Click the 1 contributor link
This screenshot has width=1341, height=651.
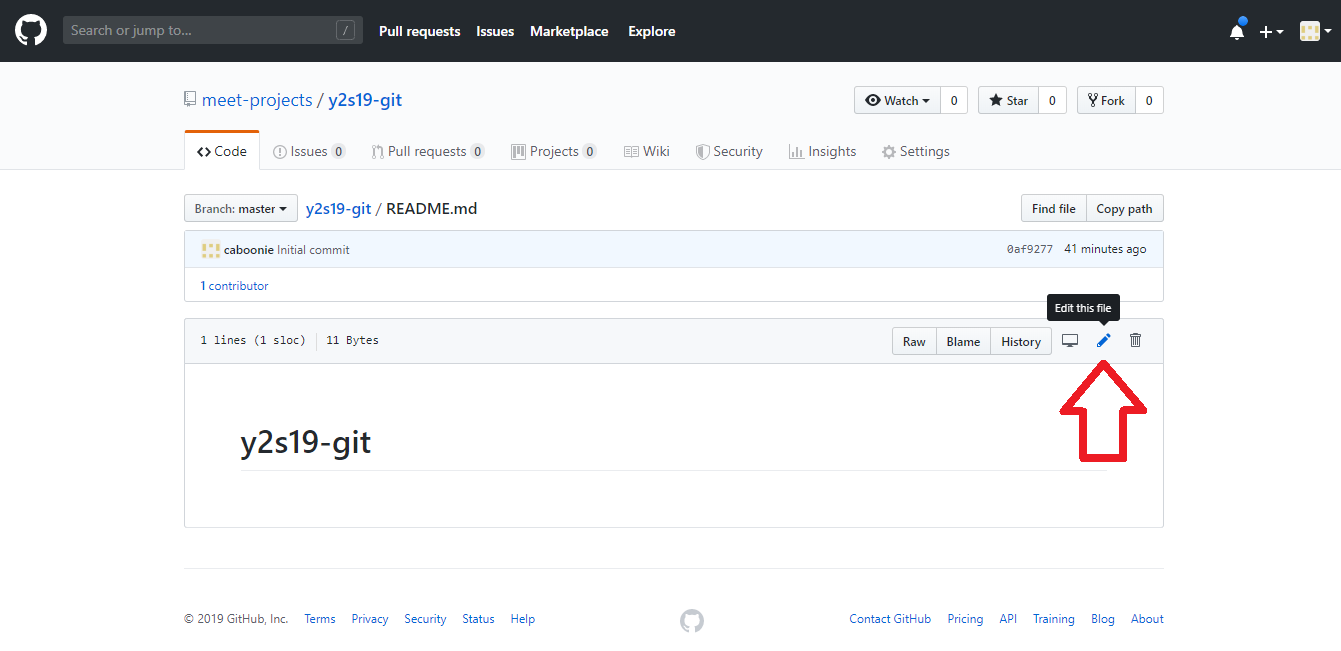click(x=234, y=285)
